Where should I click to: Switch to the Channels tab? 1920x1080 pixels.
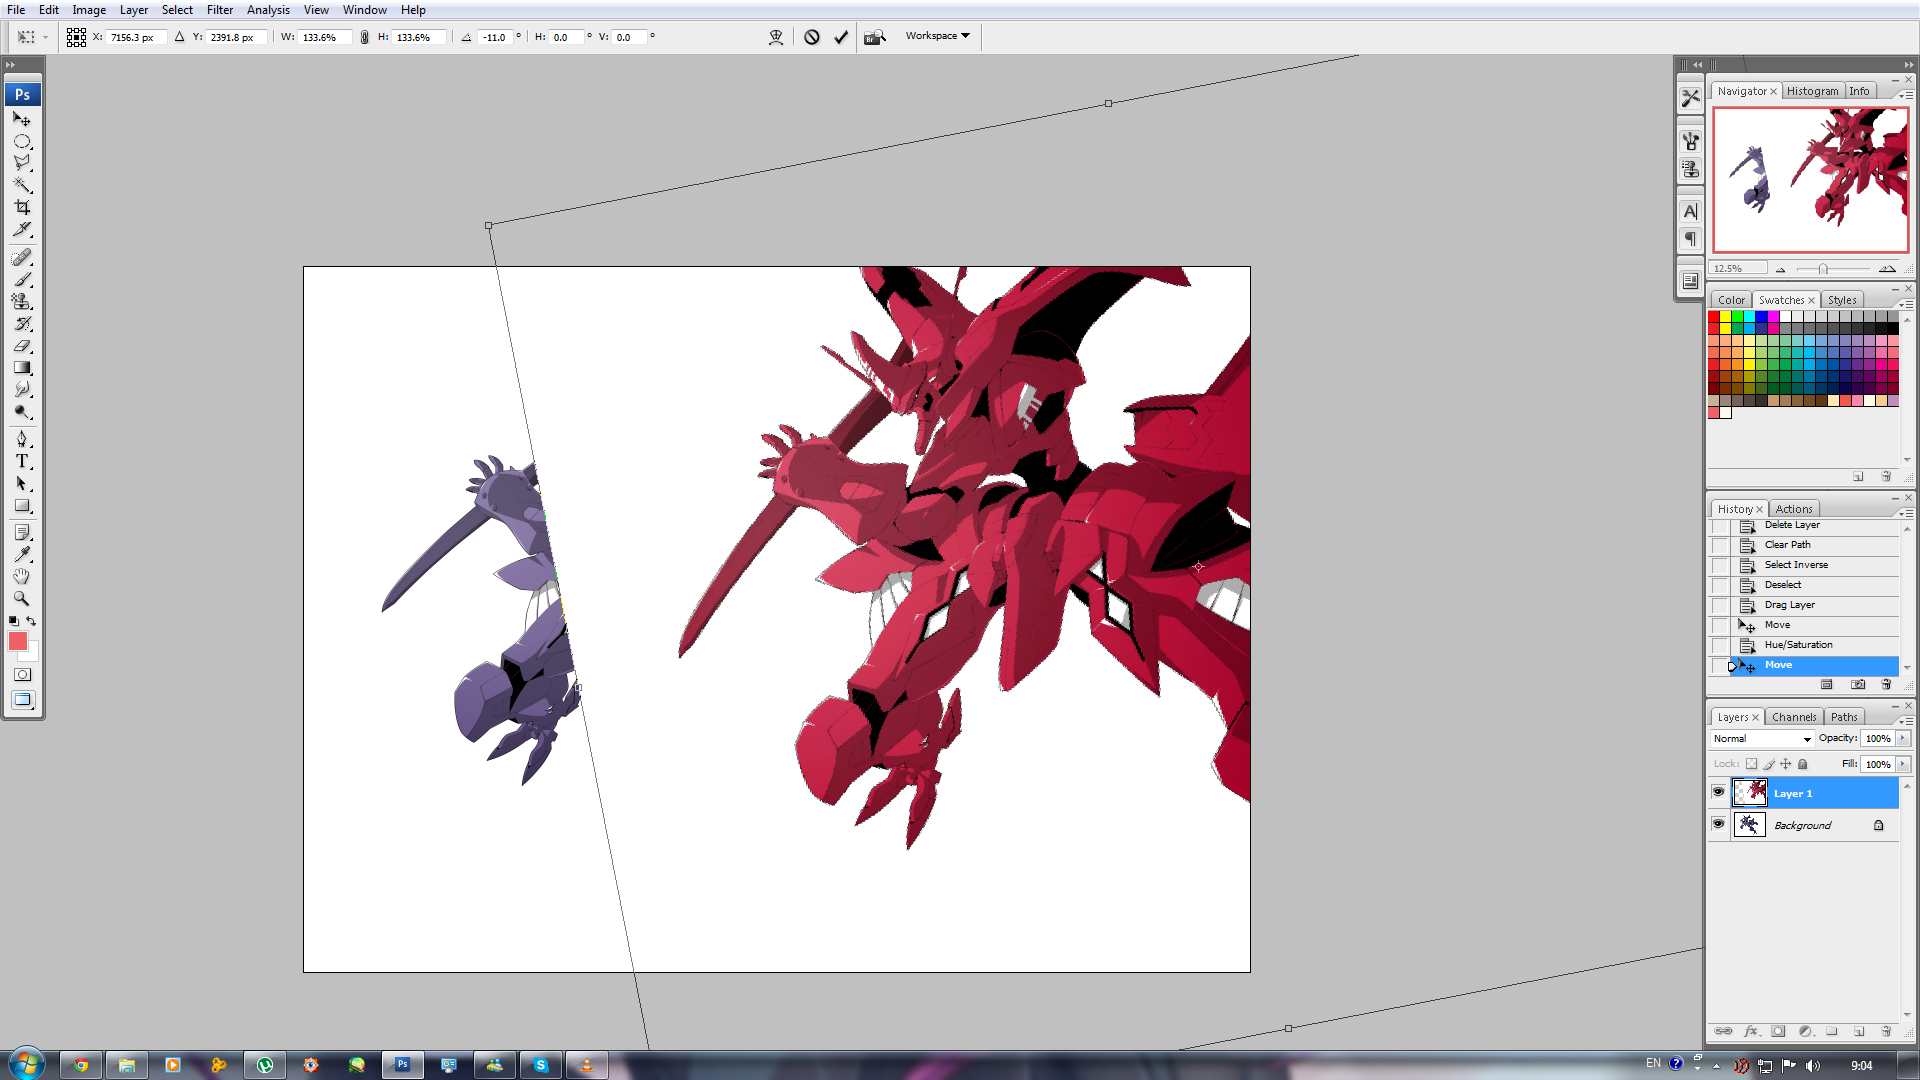tap(1794, 717)
